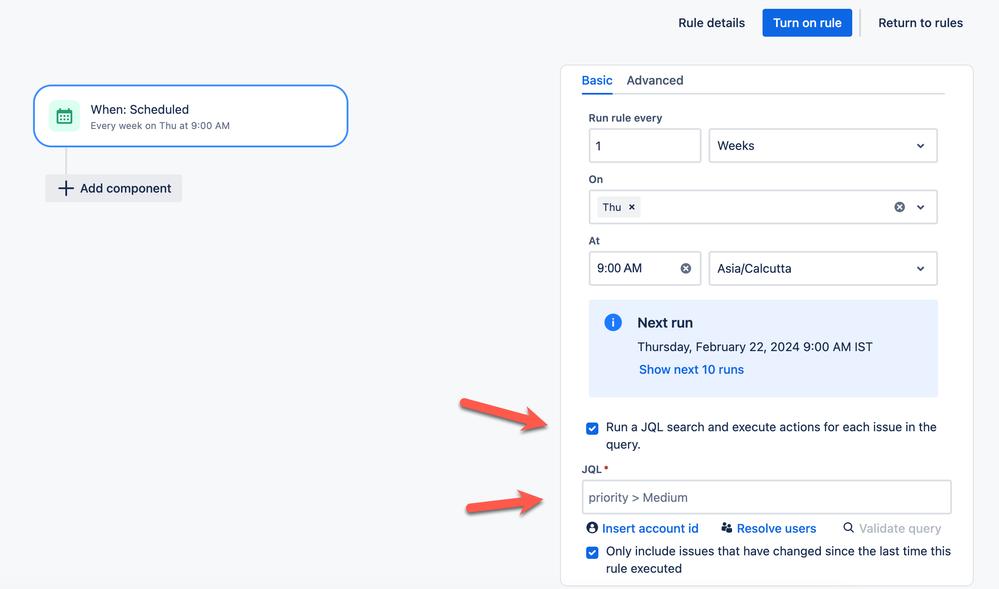Click the Every week on Thu at 9:00 AM subtitle
The image size is (999, 589).
point(160,126)
